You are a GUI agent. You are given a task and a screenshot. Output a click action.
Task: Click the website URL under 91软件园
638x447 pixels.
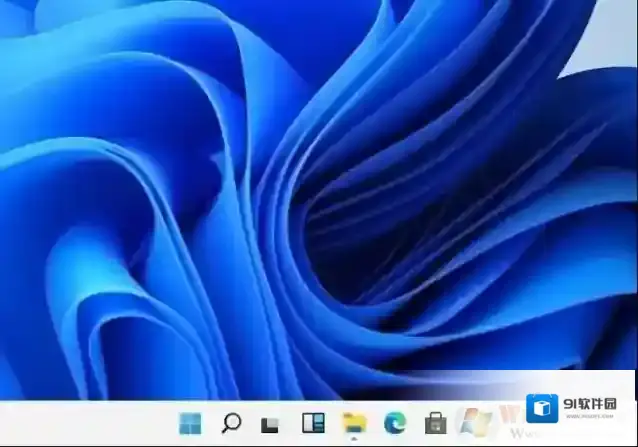[x=591, y=418]
